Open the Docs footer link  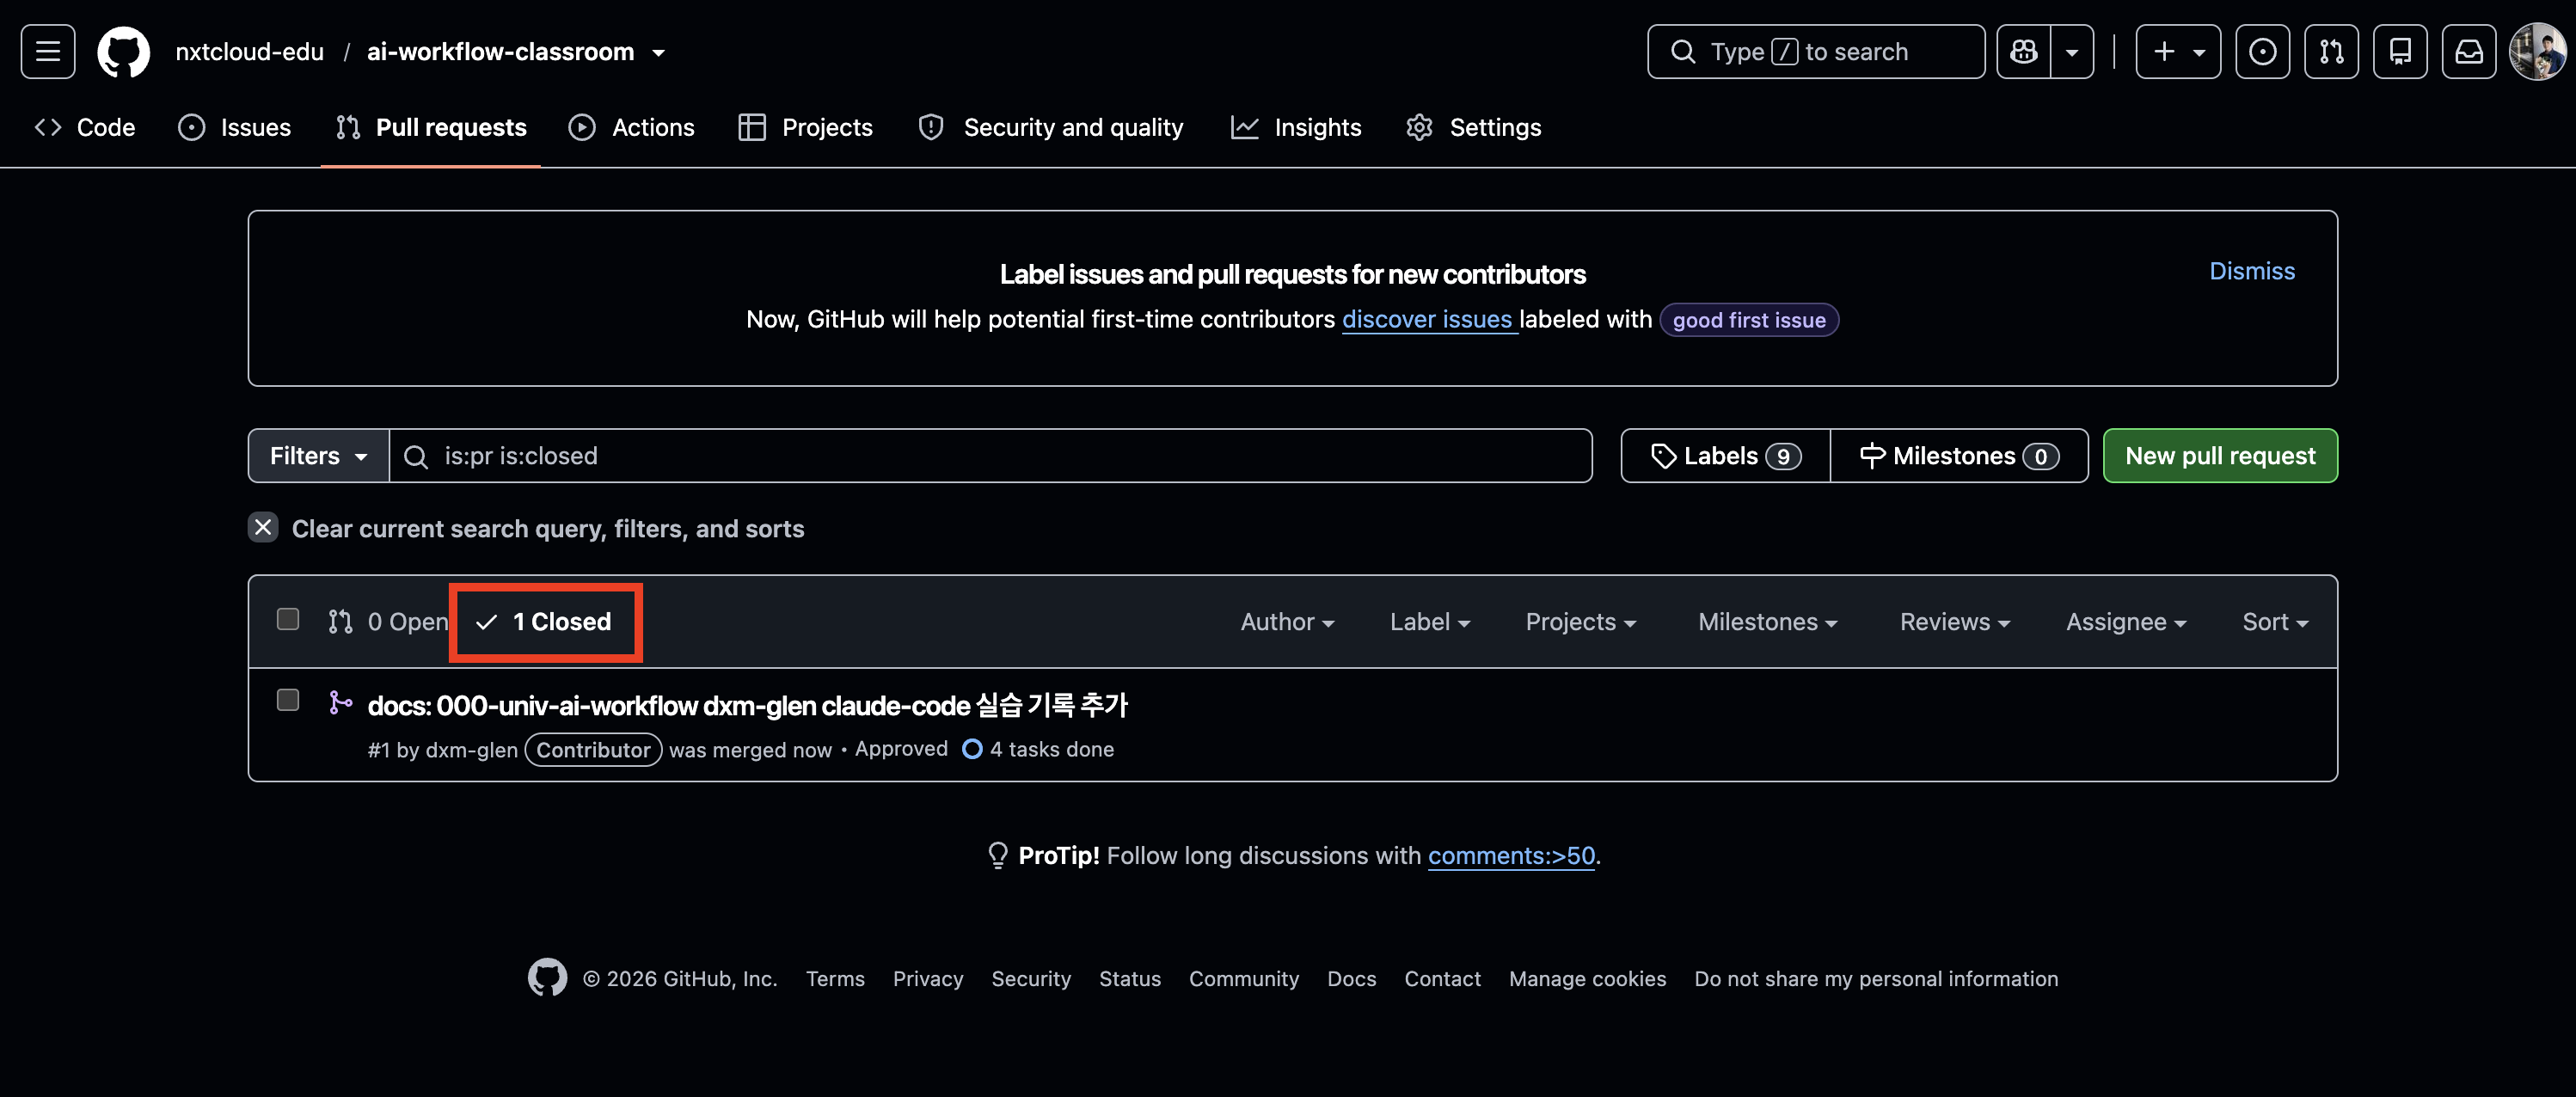(1352, 979)
